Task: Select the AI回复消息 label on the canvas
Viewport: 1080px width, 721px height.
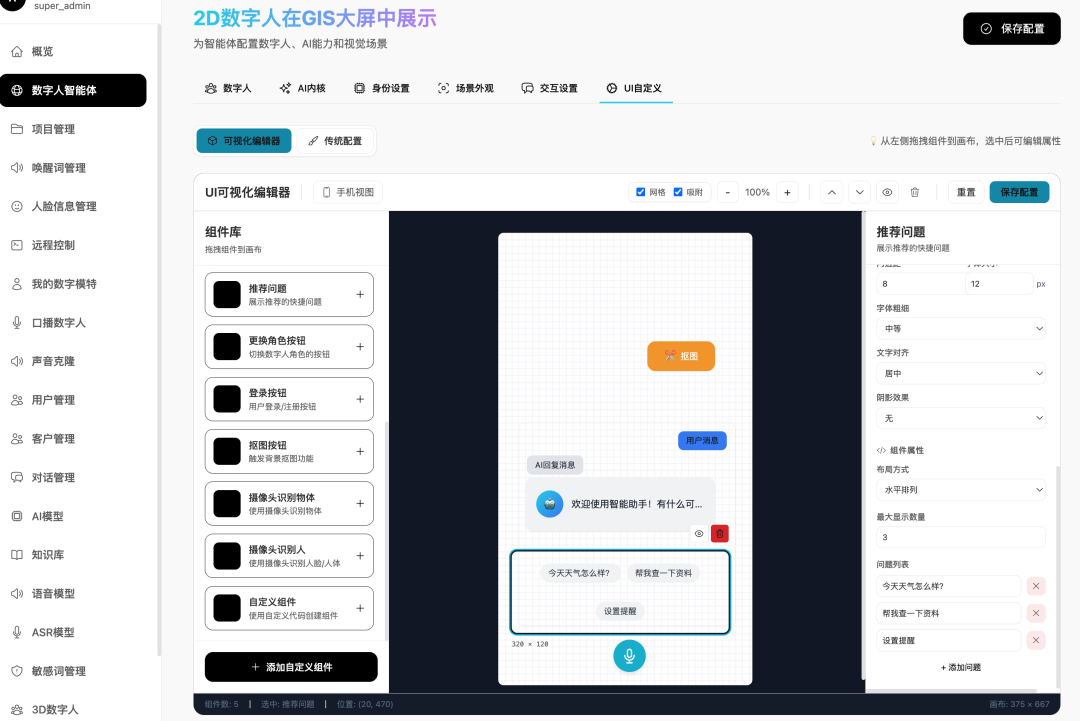Action: coord(554,465)
